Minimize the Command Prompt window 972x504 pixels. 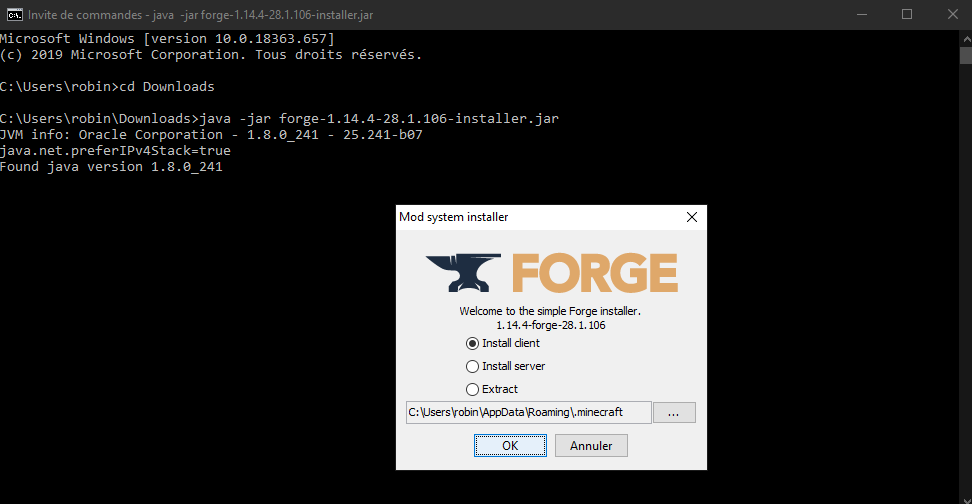(x=861, y=14)
